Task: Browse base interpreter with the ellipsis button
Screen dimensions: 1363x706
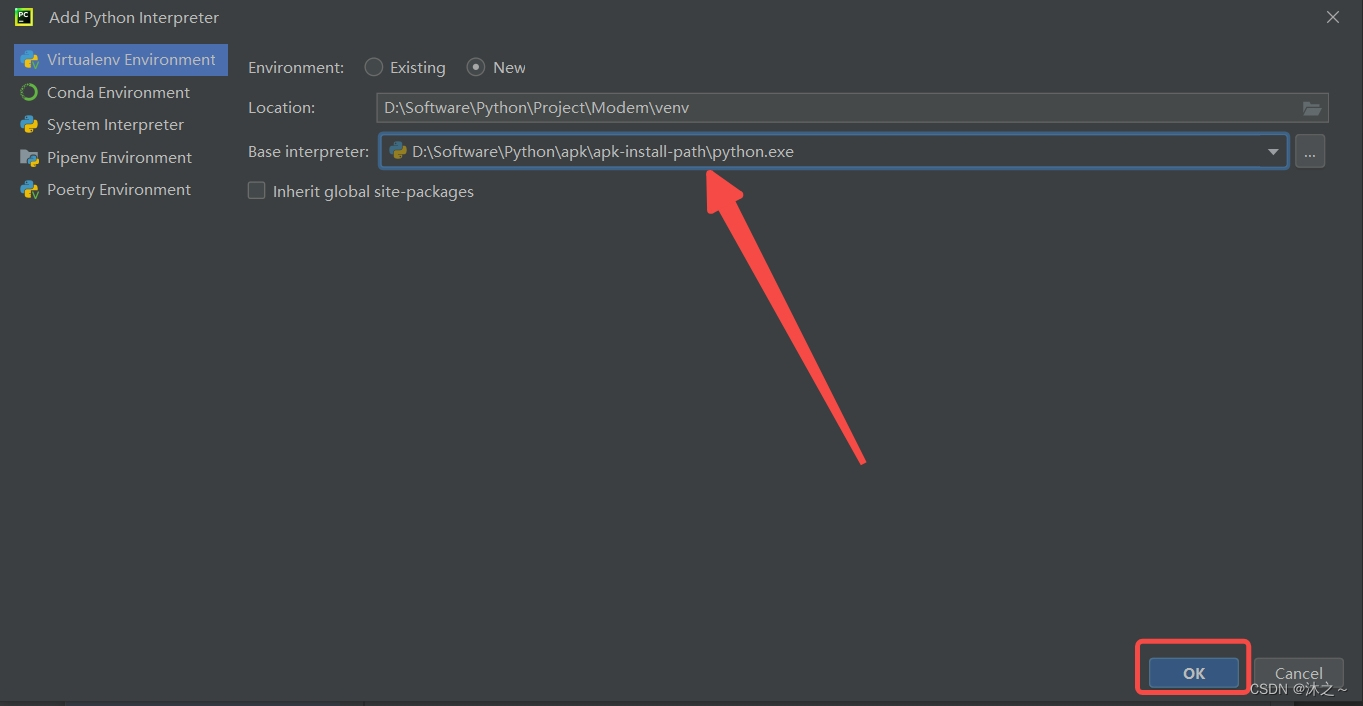Action: [1310, 152]
